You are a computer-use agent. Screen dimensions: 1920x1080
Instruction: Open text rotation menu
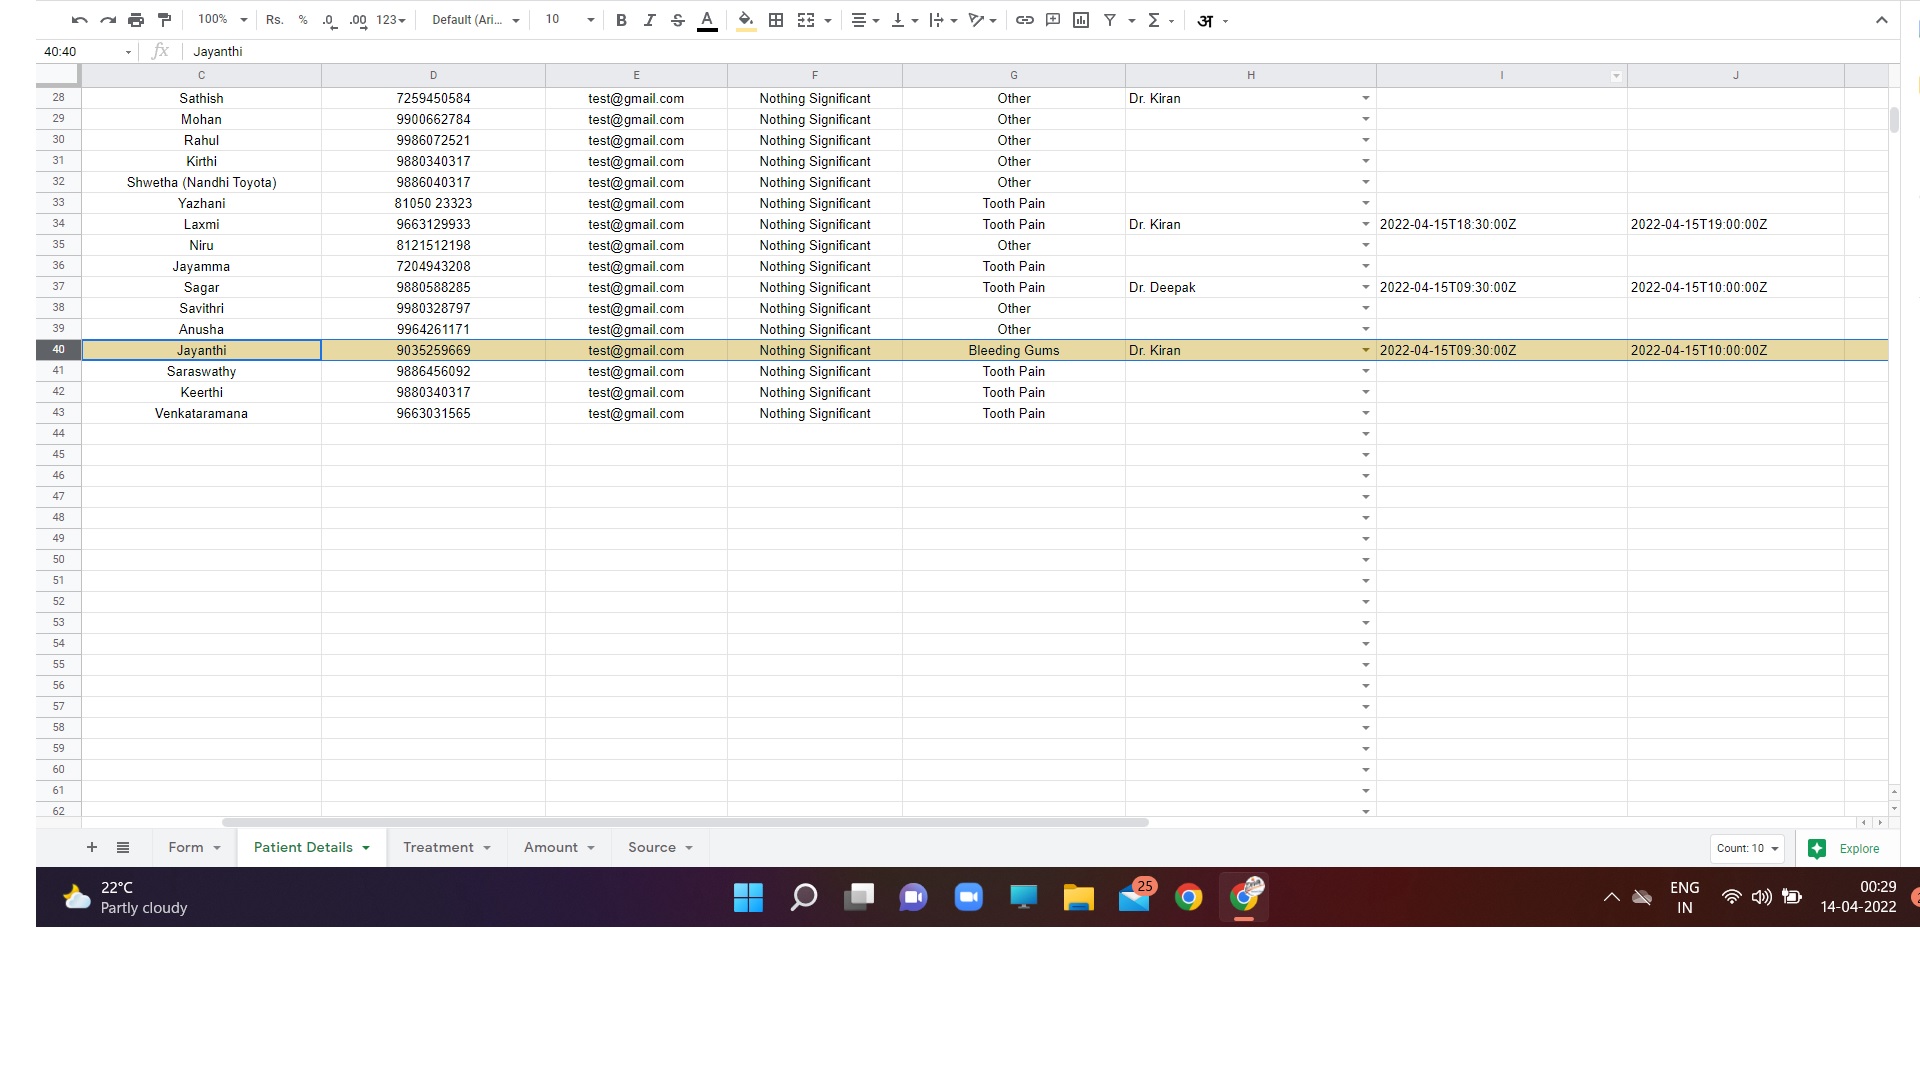[982, 20]
